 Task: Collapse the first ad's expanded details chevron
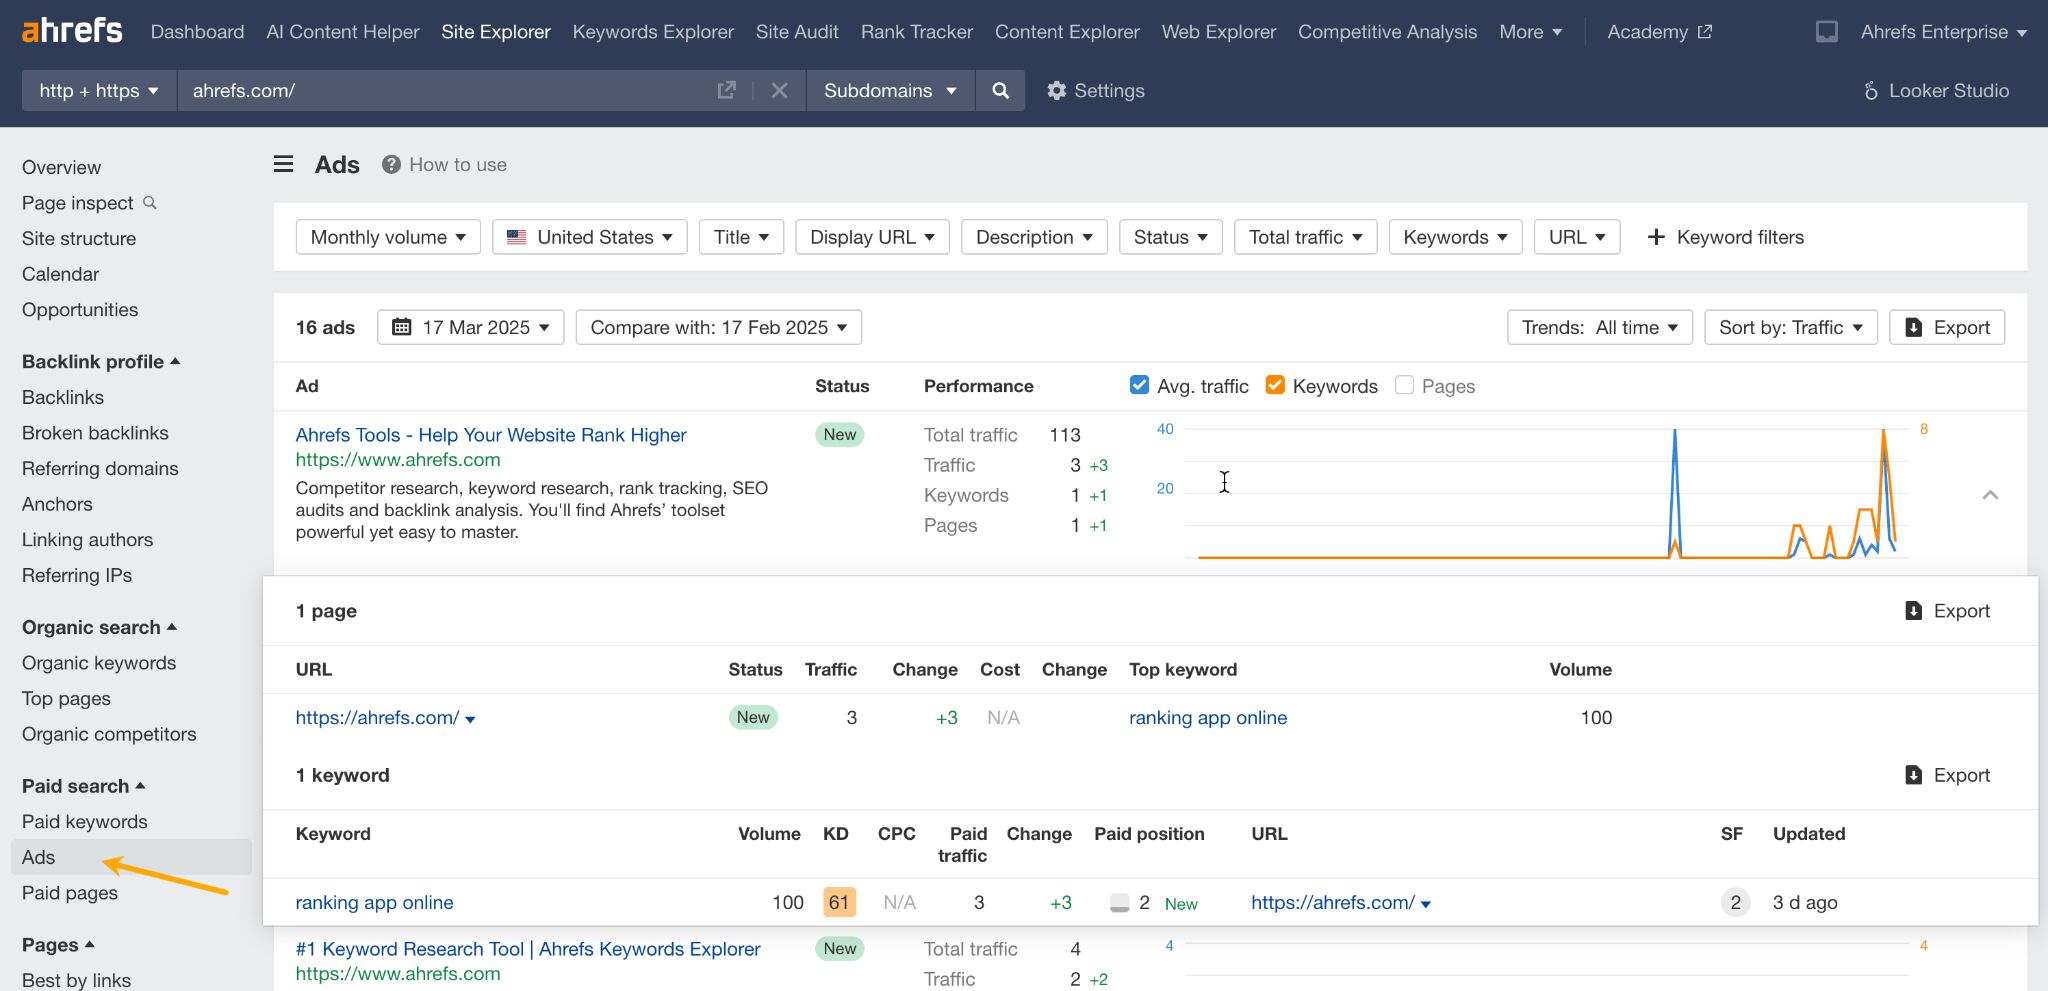point(1990,494)
